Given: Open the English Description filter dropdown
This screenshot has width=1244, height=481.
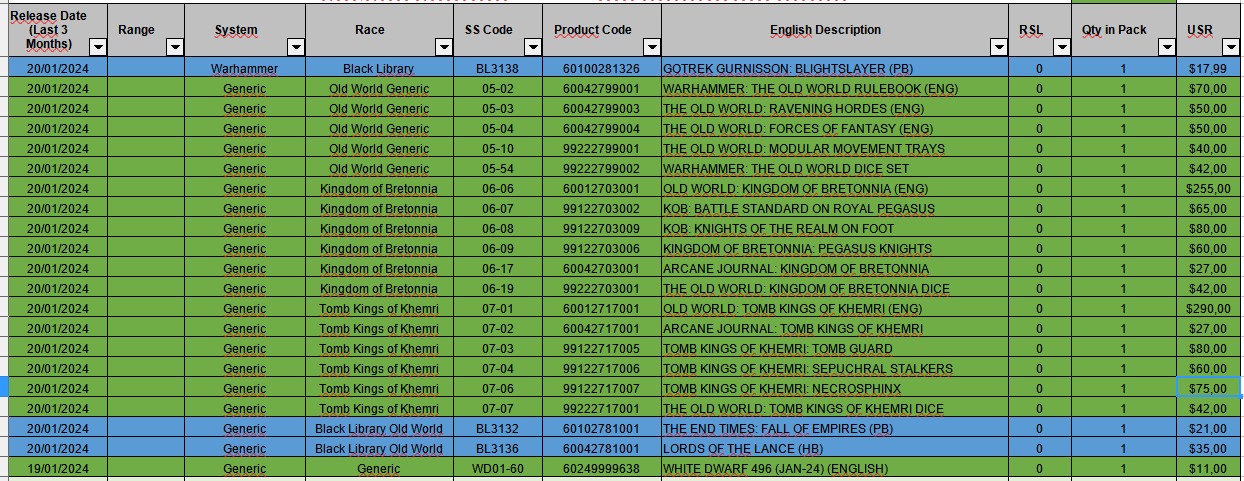Looking at the screenshot, I should (x=998, y=47).
